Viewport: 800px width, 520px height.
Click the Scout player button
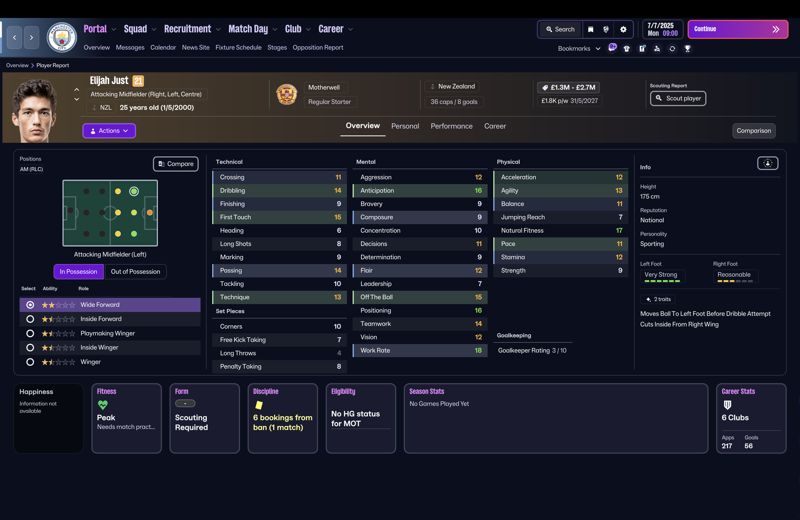[678, 98]
